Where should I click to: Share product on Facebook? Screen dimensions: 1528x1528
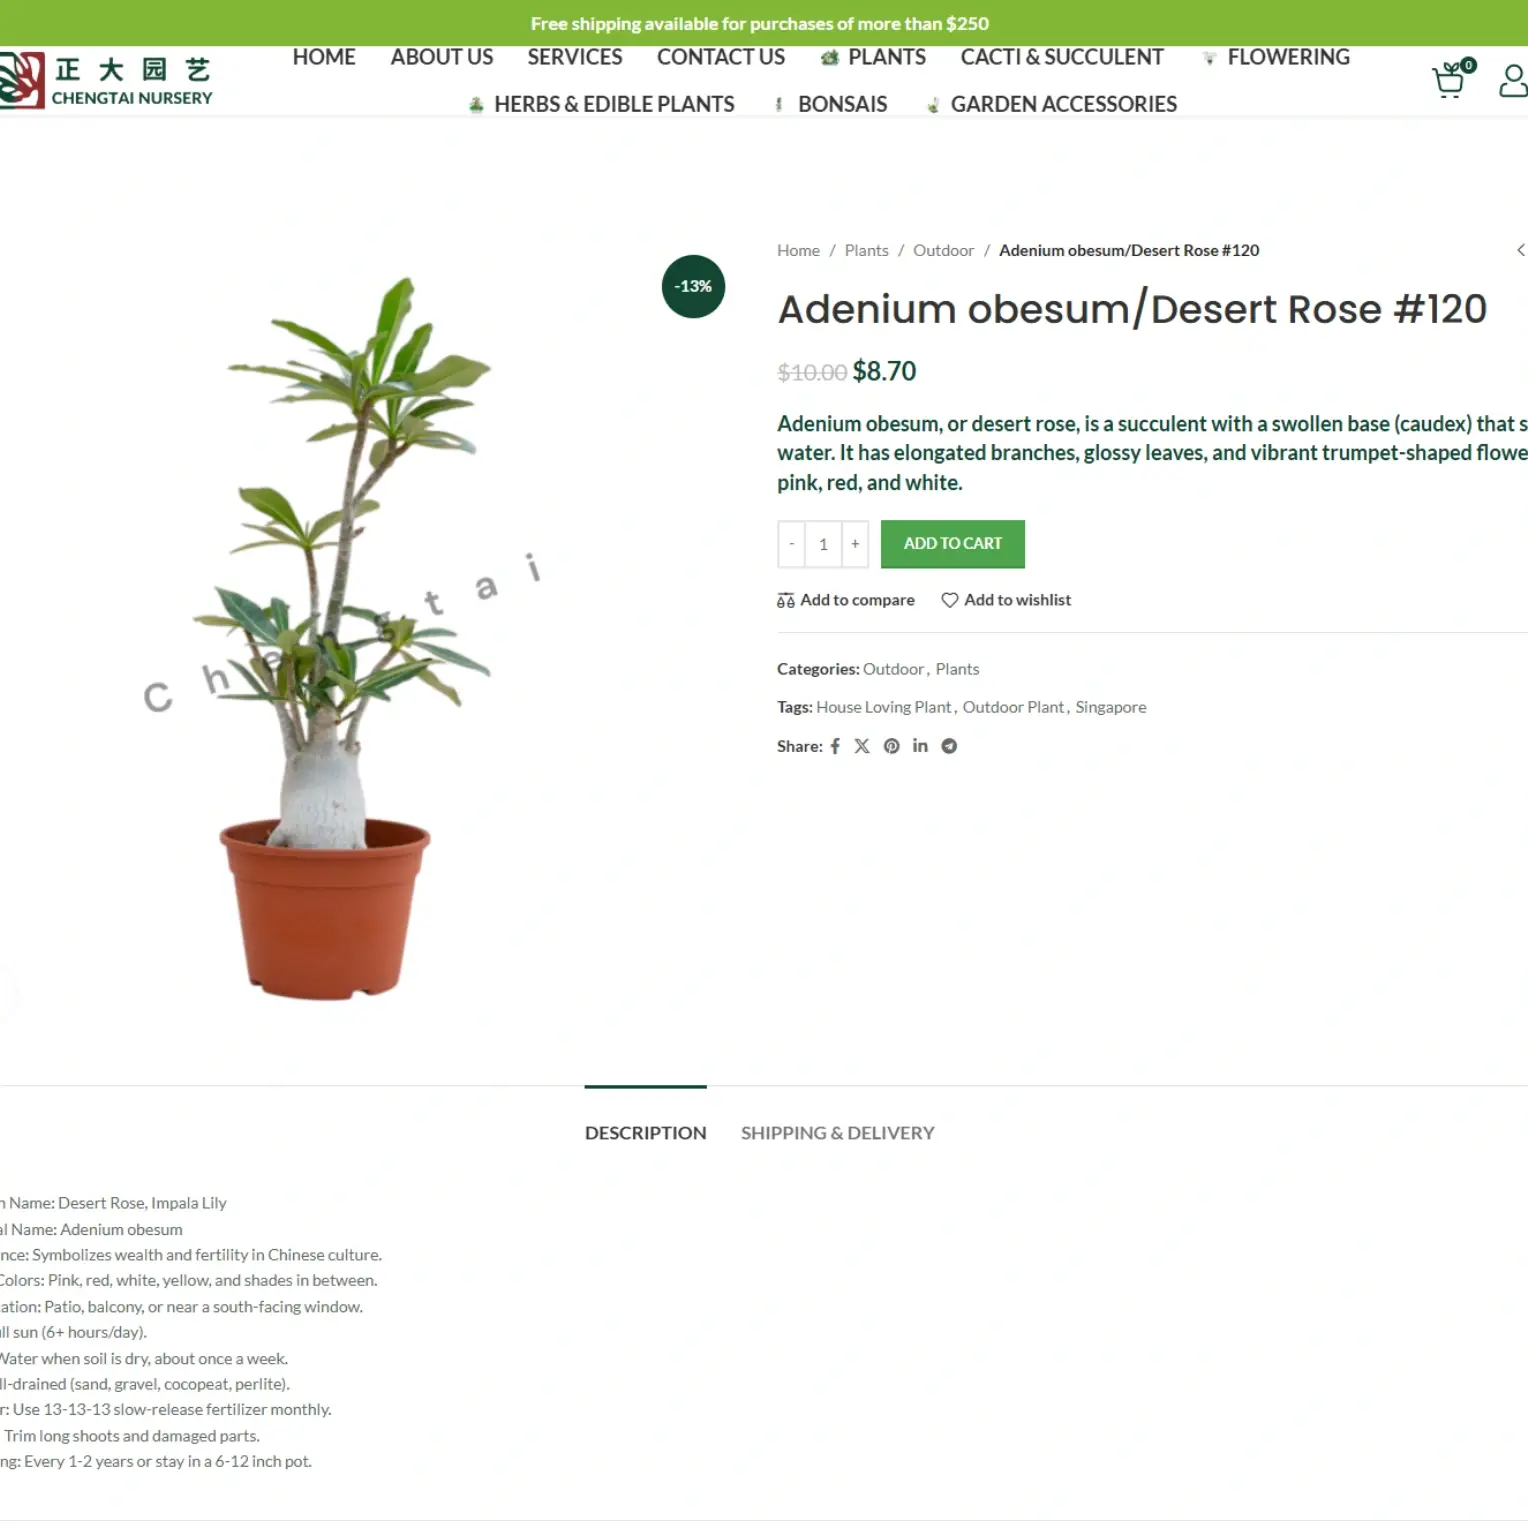(835, 746)
